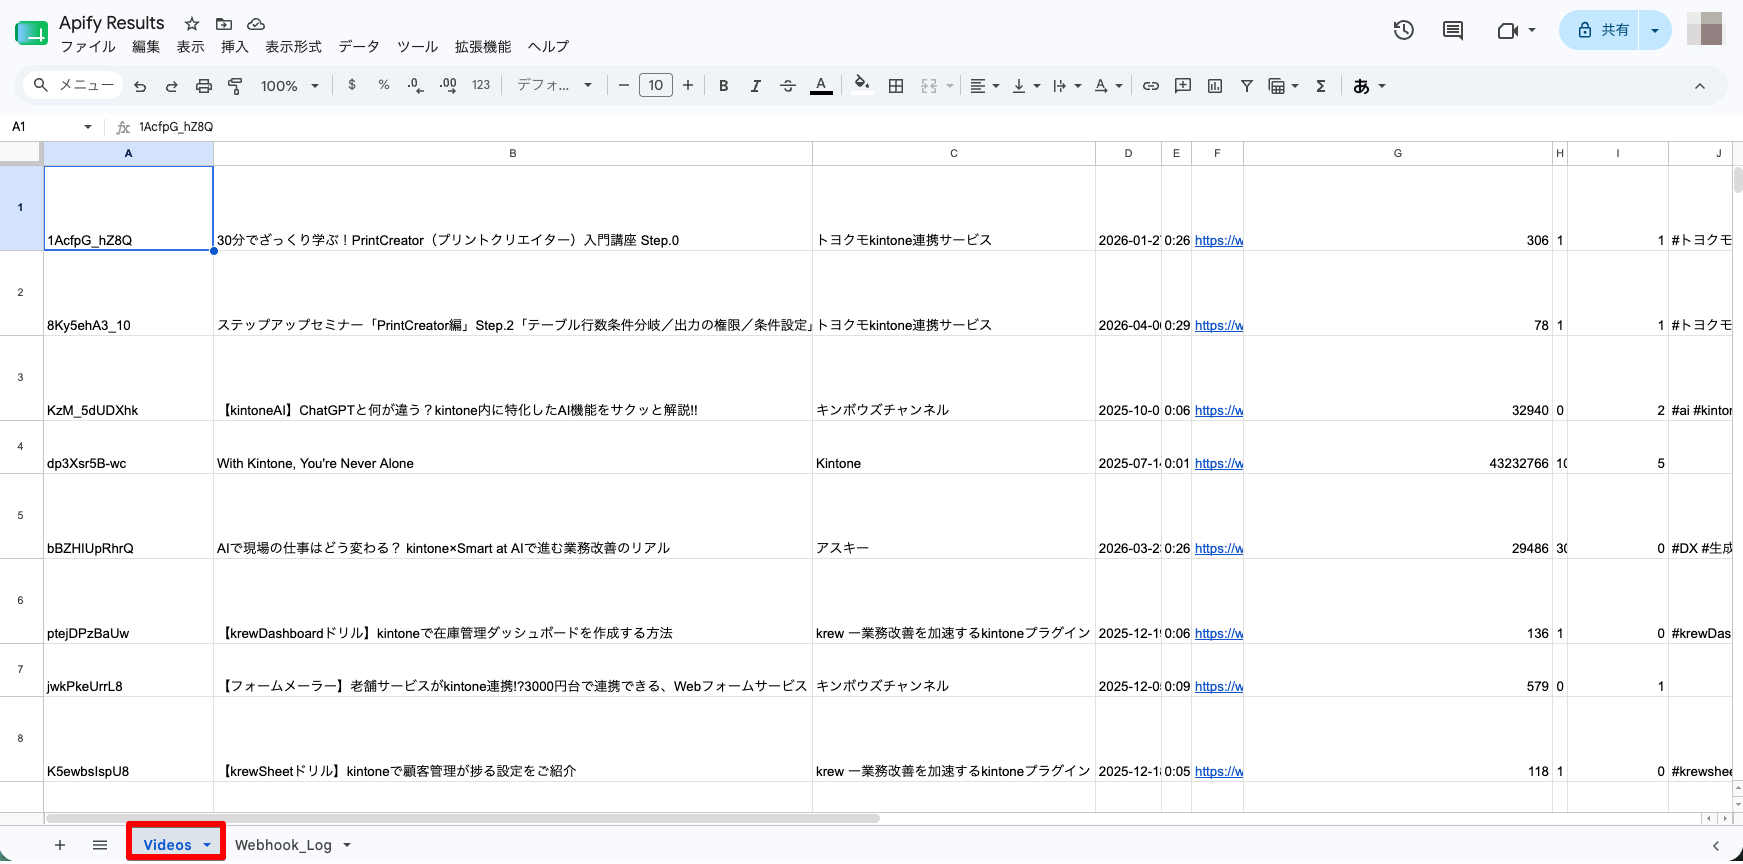The height and width of the screenshot is (864, 1743).
Task: Hide the toolbar with up chevron
Action: point(1700,86)
